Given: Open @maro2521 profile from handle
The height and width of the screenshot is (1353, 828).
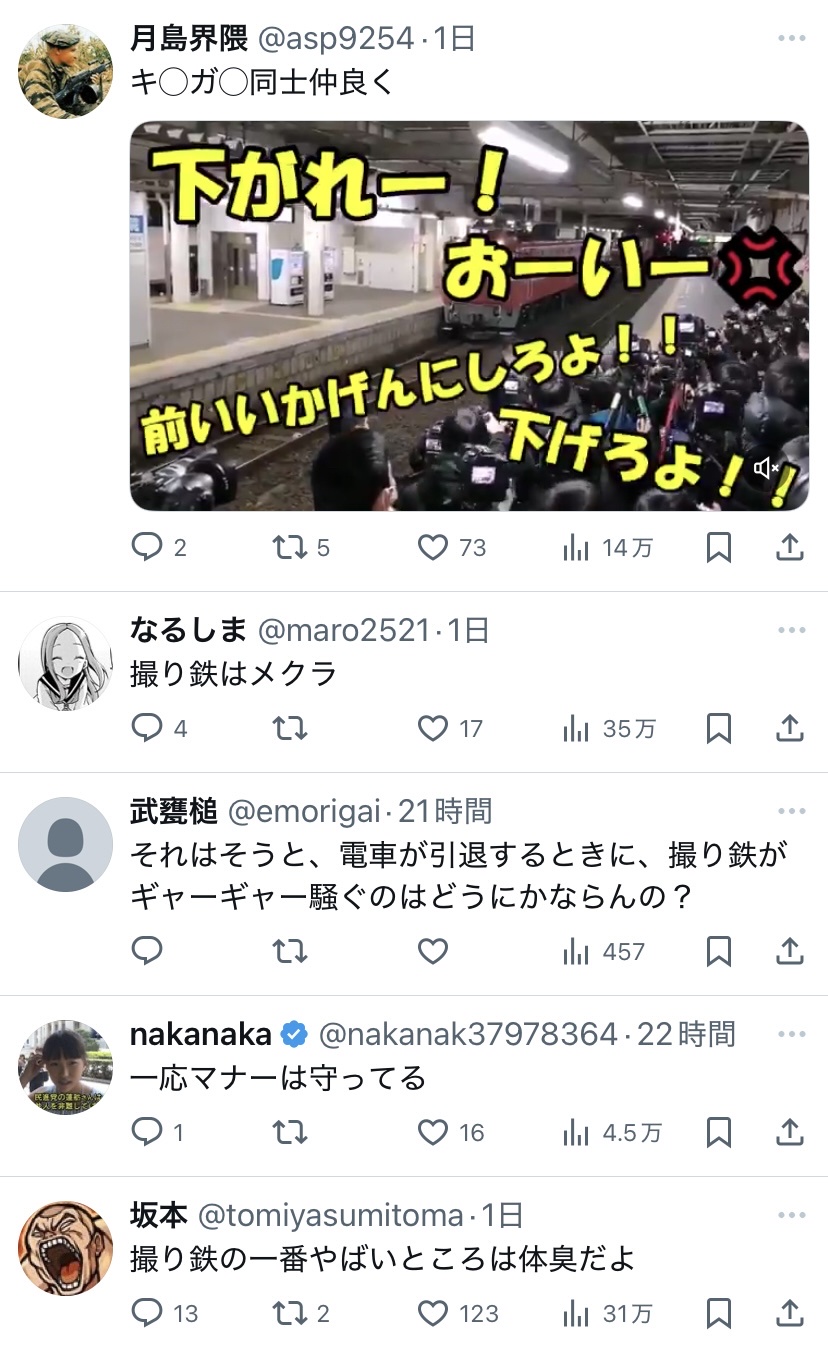Looking at the screenshot, I should click(x=345, y=630).
